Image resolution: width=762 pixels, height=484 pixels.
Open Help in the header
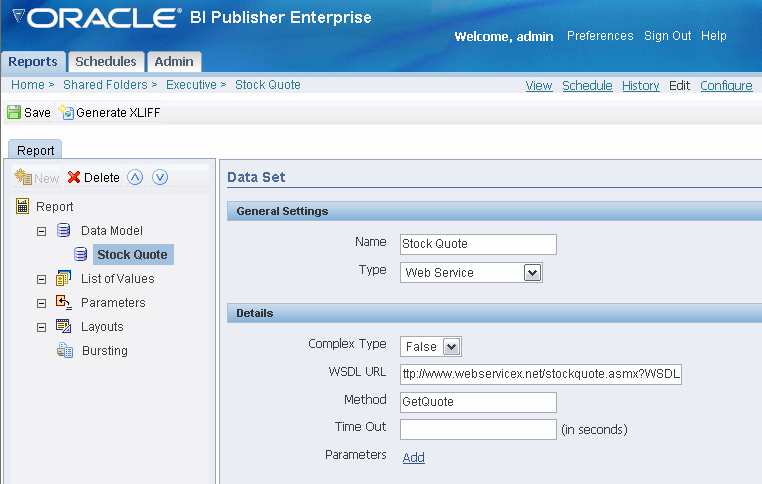pyautogui.click(x=713, y=36)
